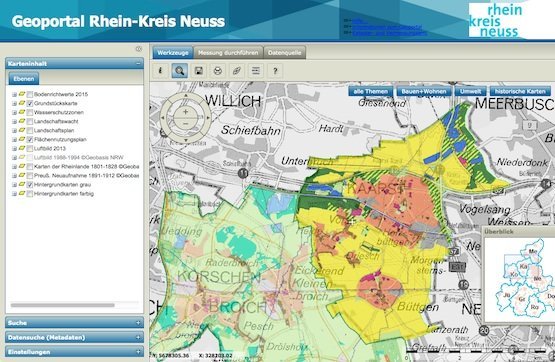Enable the Wasserschutzzonen layer checkbox
Viewport: 555px width, 362px height.
coord(30,113)
